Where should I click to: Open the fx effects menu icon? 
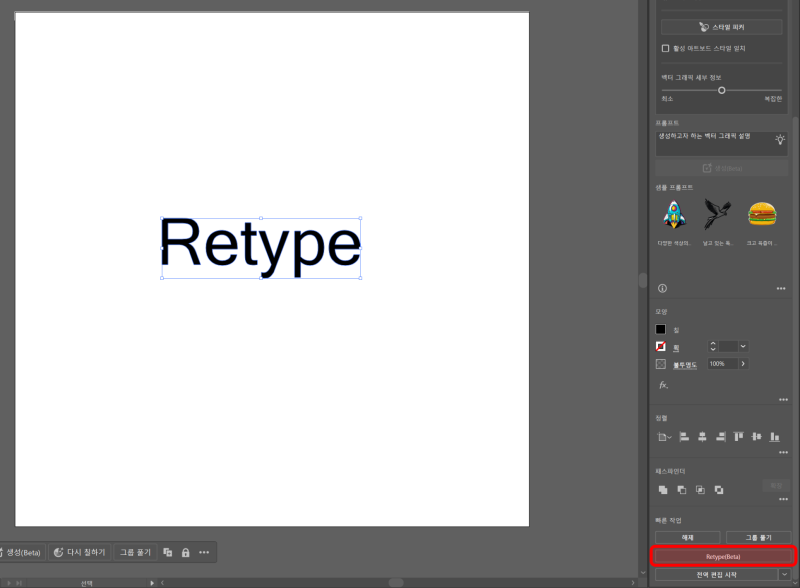[663, 385]
